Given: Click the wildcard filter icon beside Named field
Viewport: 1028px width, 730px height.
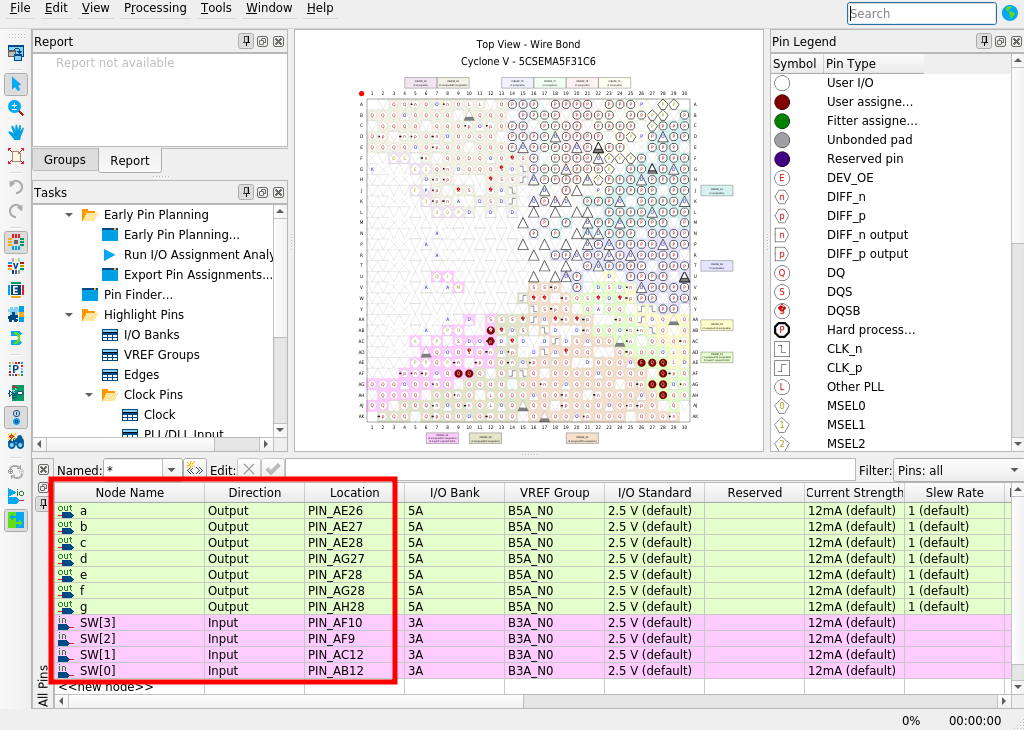Looking at the screenshot, I should (195, 470).
